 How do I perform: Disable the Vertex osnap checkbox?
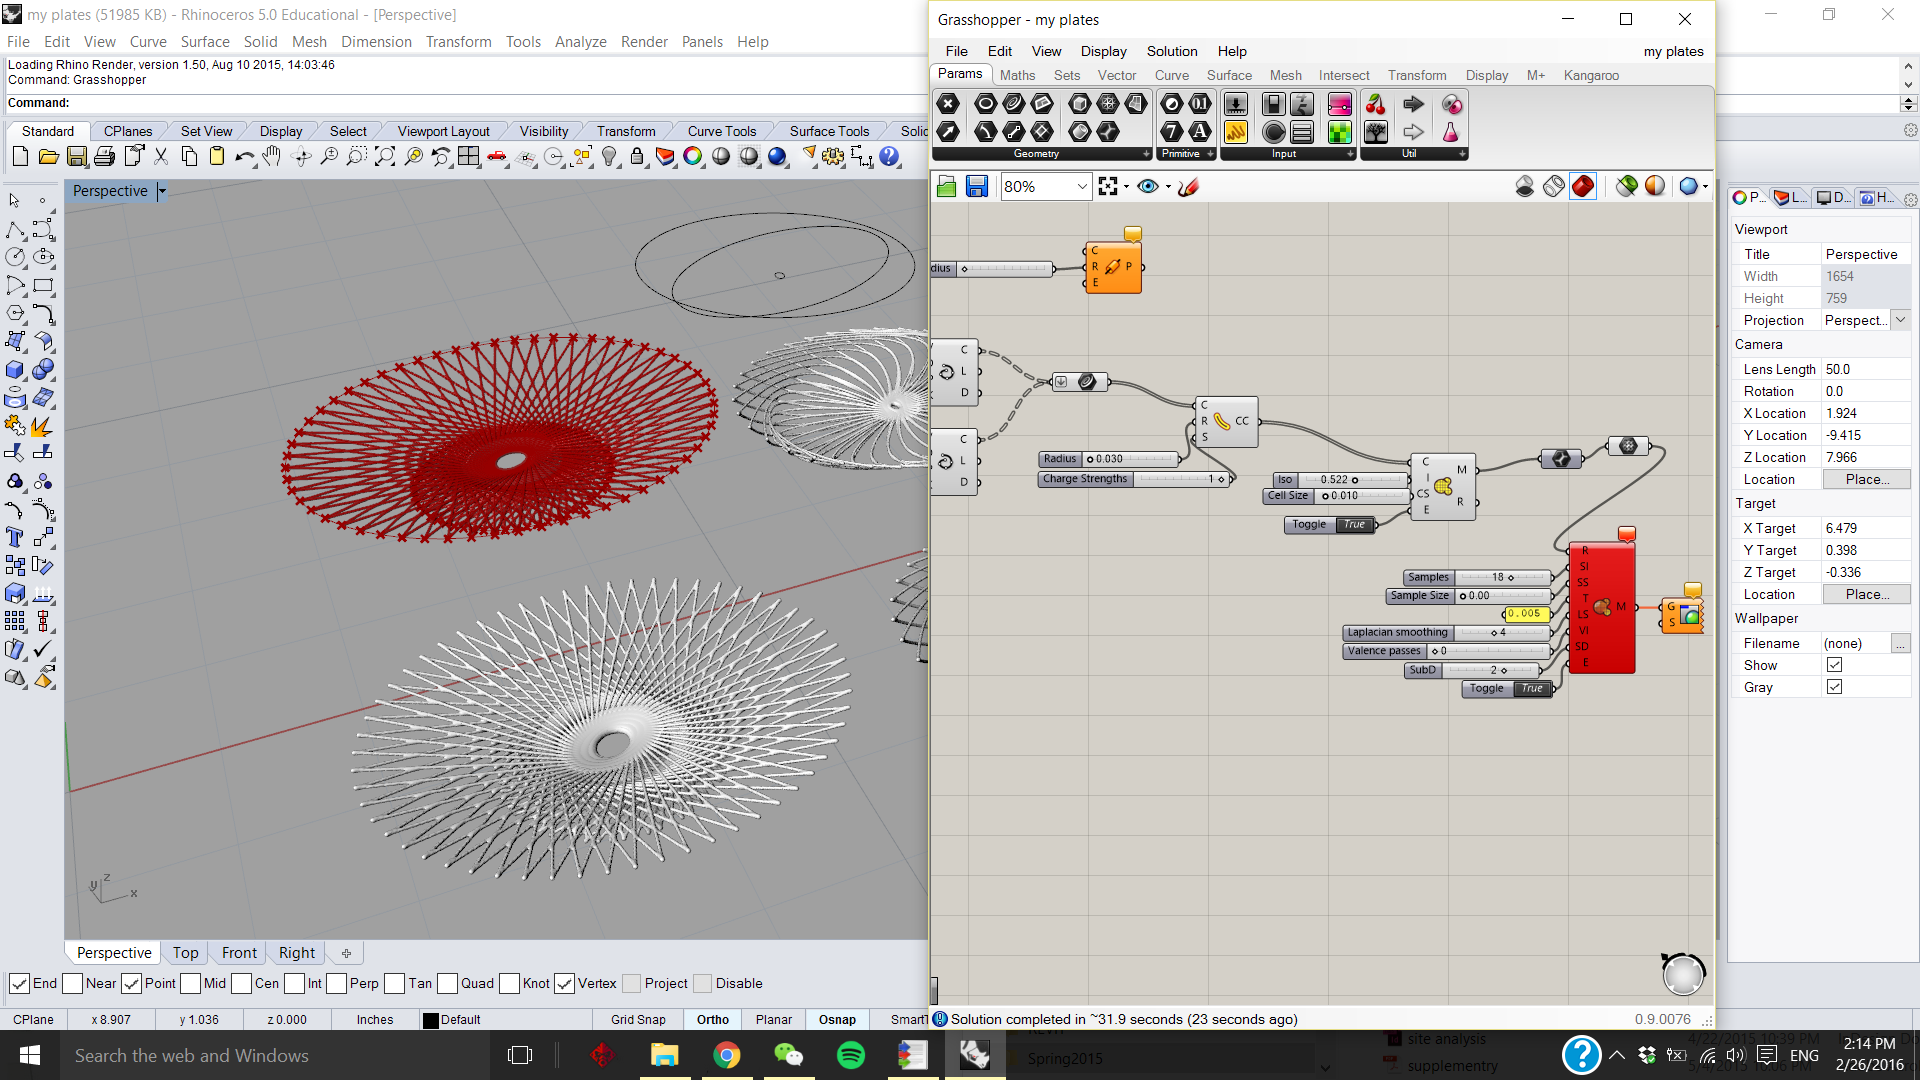pos(565,984)
